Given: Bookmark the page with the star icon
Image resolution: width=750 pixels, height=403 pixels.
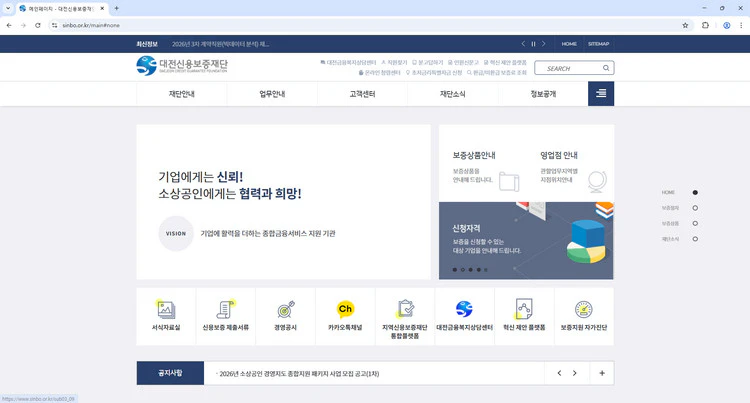Looking at the screenshot, I should (685, 25).
